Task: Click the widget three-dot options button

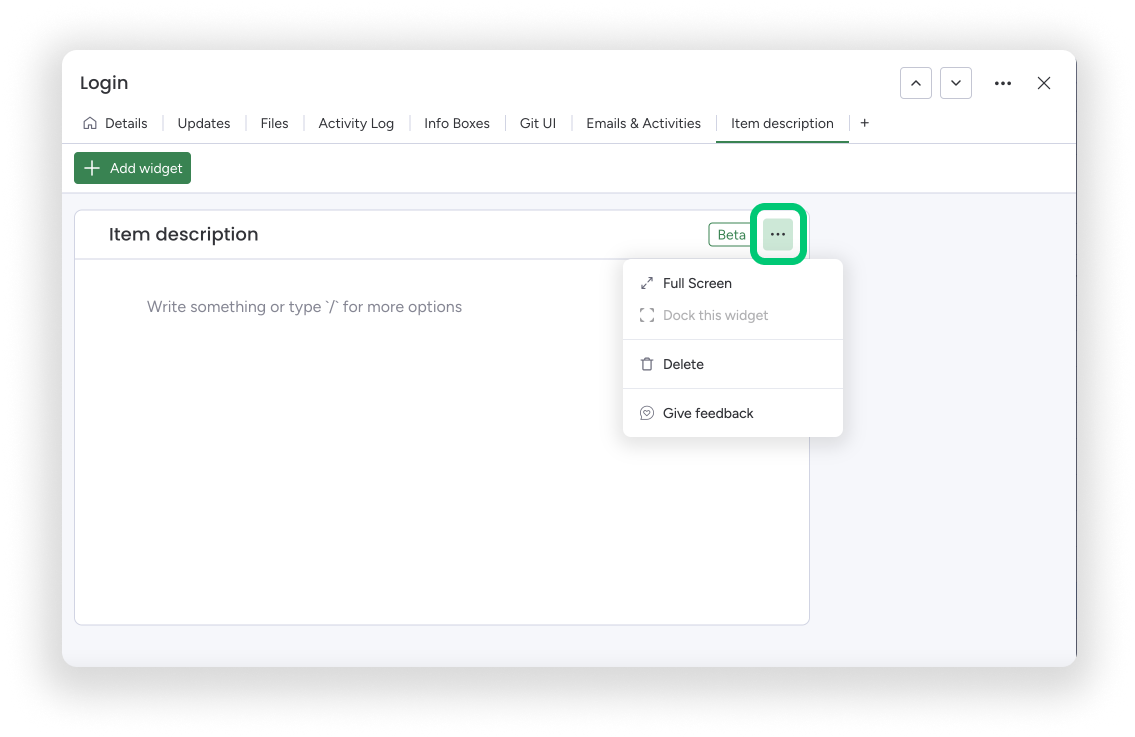Action: (x=778, y=234)
